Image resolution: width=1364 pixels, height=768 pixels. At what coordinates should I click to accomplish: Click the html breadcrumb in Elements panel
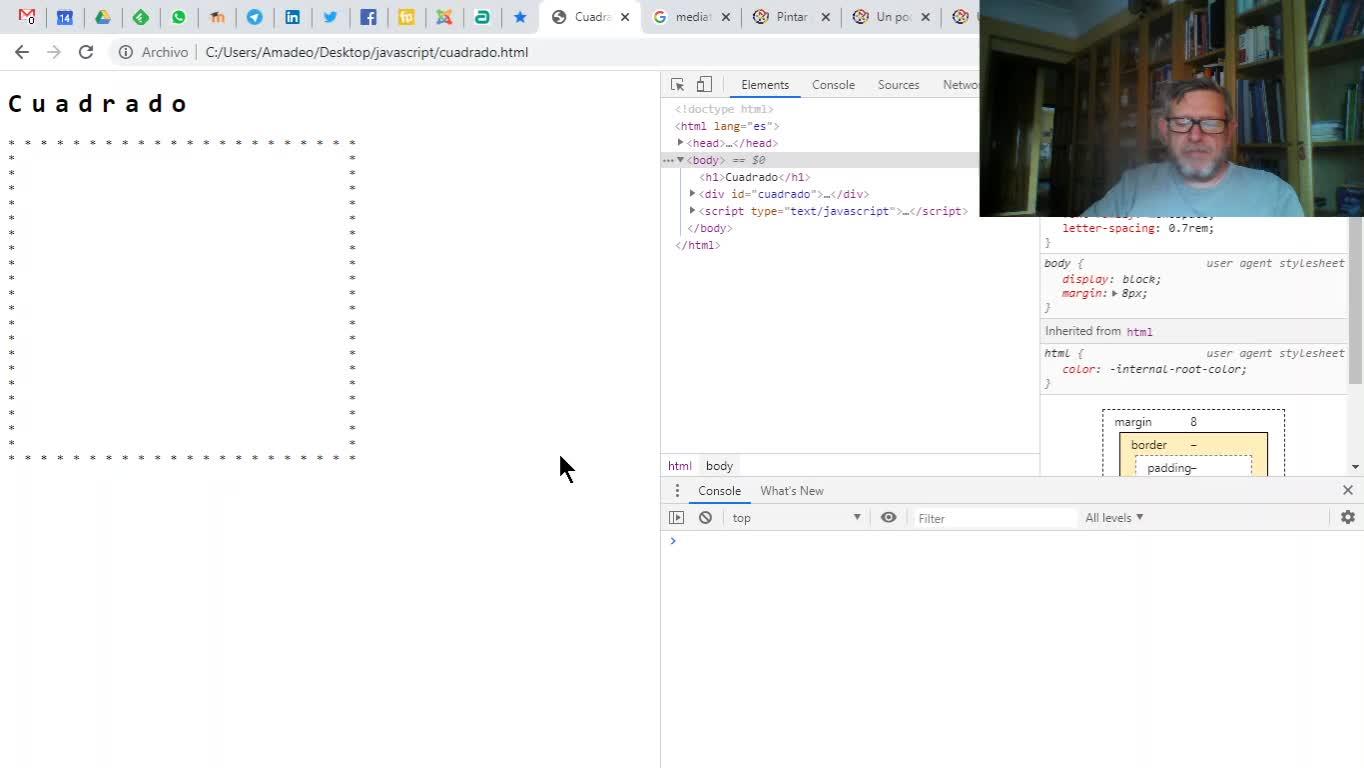tap(679, 466)
